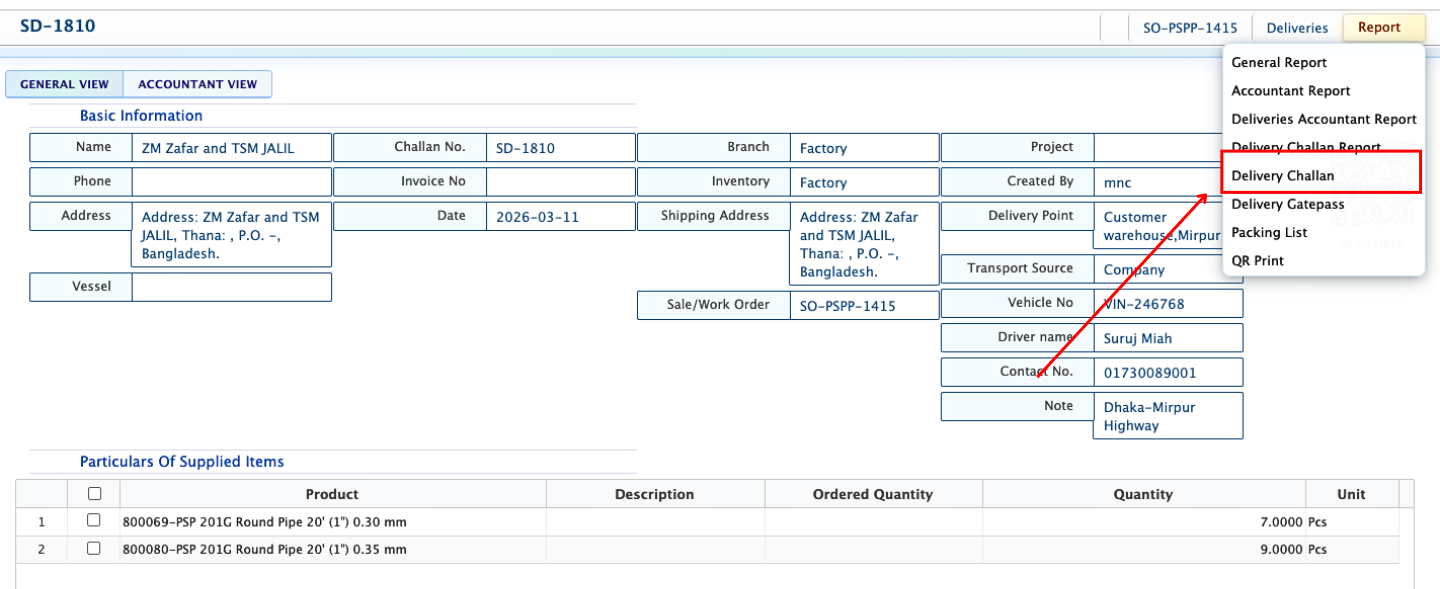Click the Deliveries button in header

1297,28
